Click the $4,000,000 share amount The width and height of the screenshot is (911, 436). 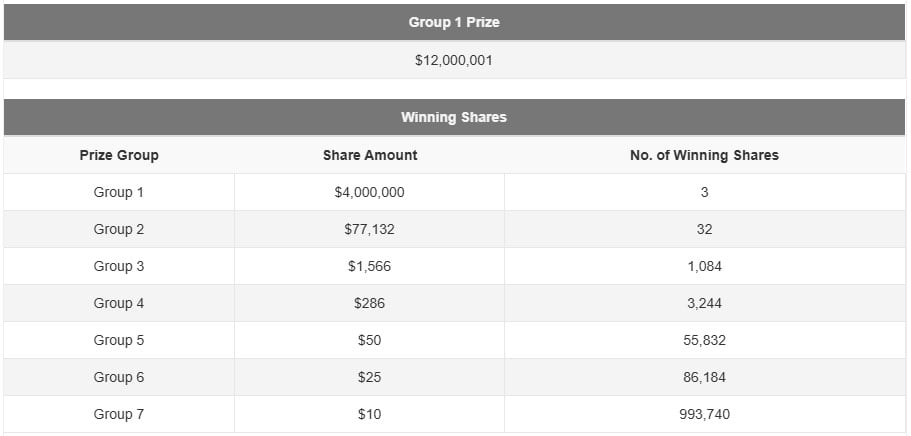370,192
